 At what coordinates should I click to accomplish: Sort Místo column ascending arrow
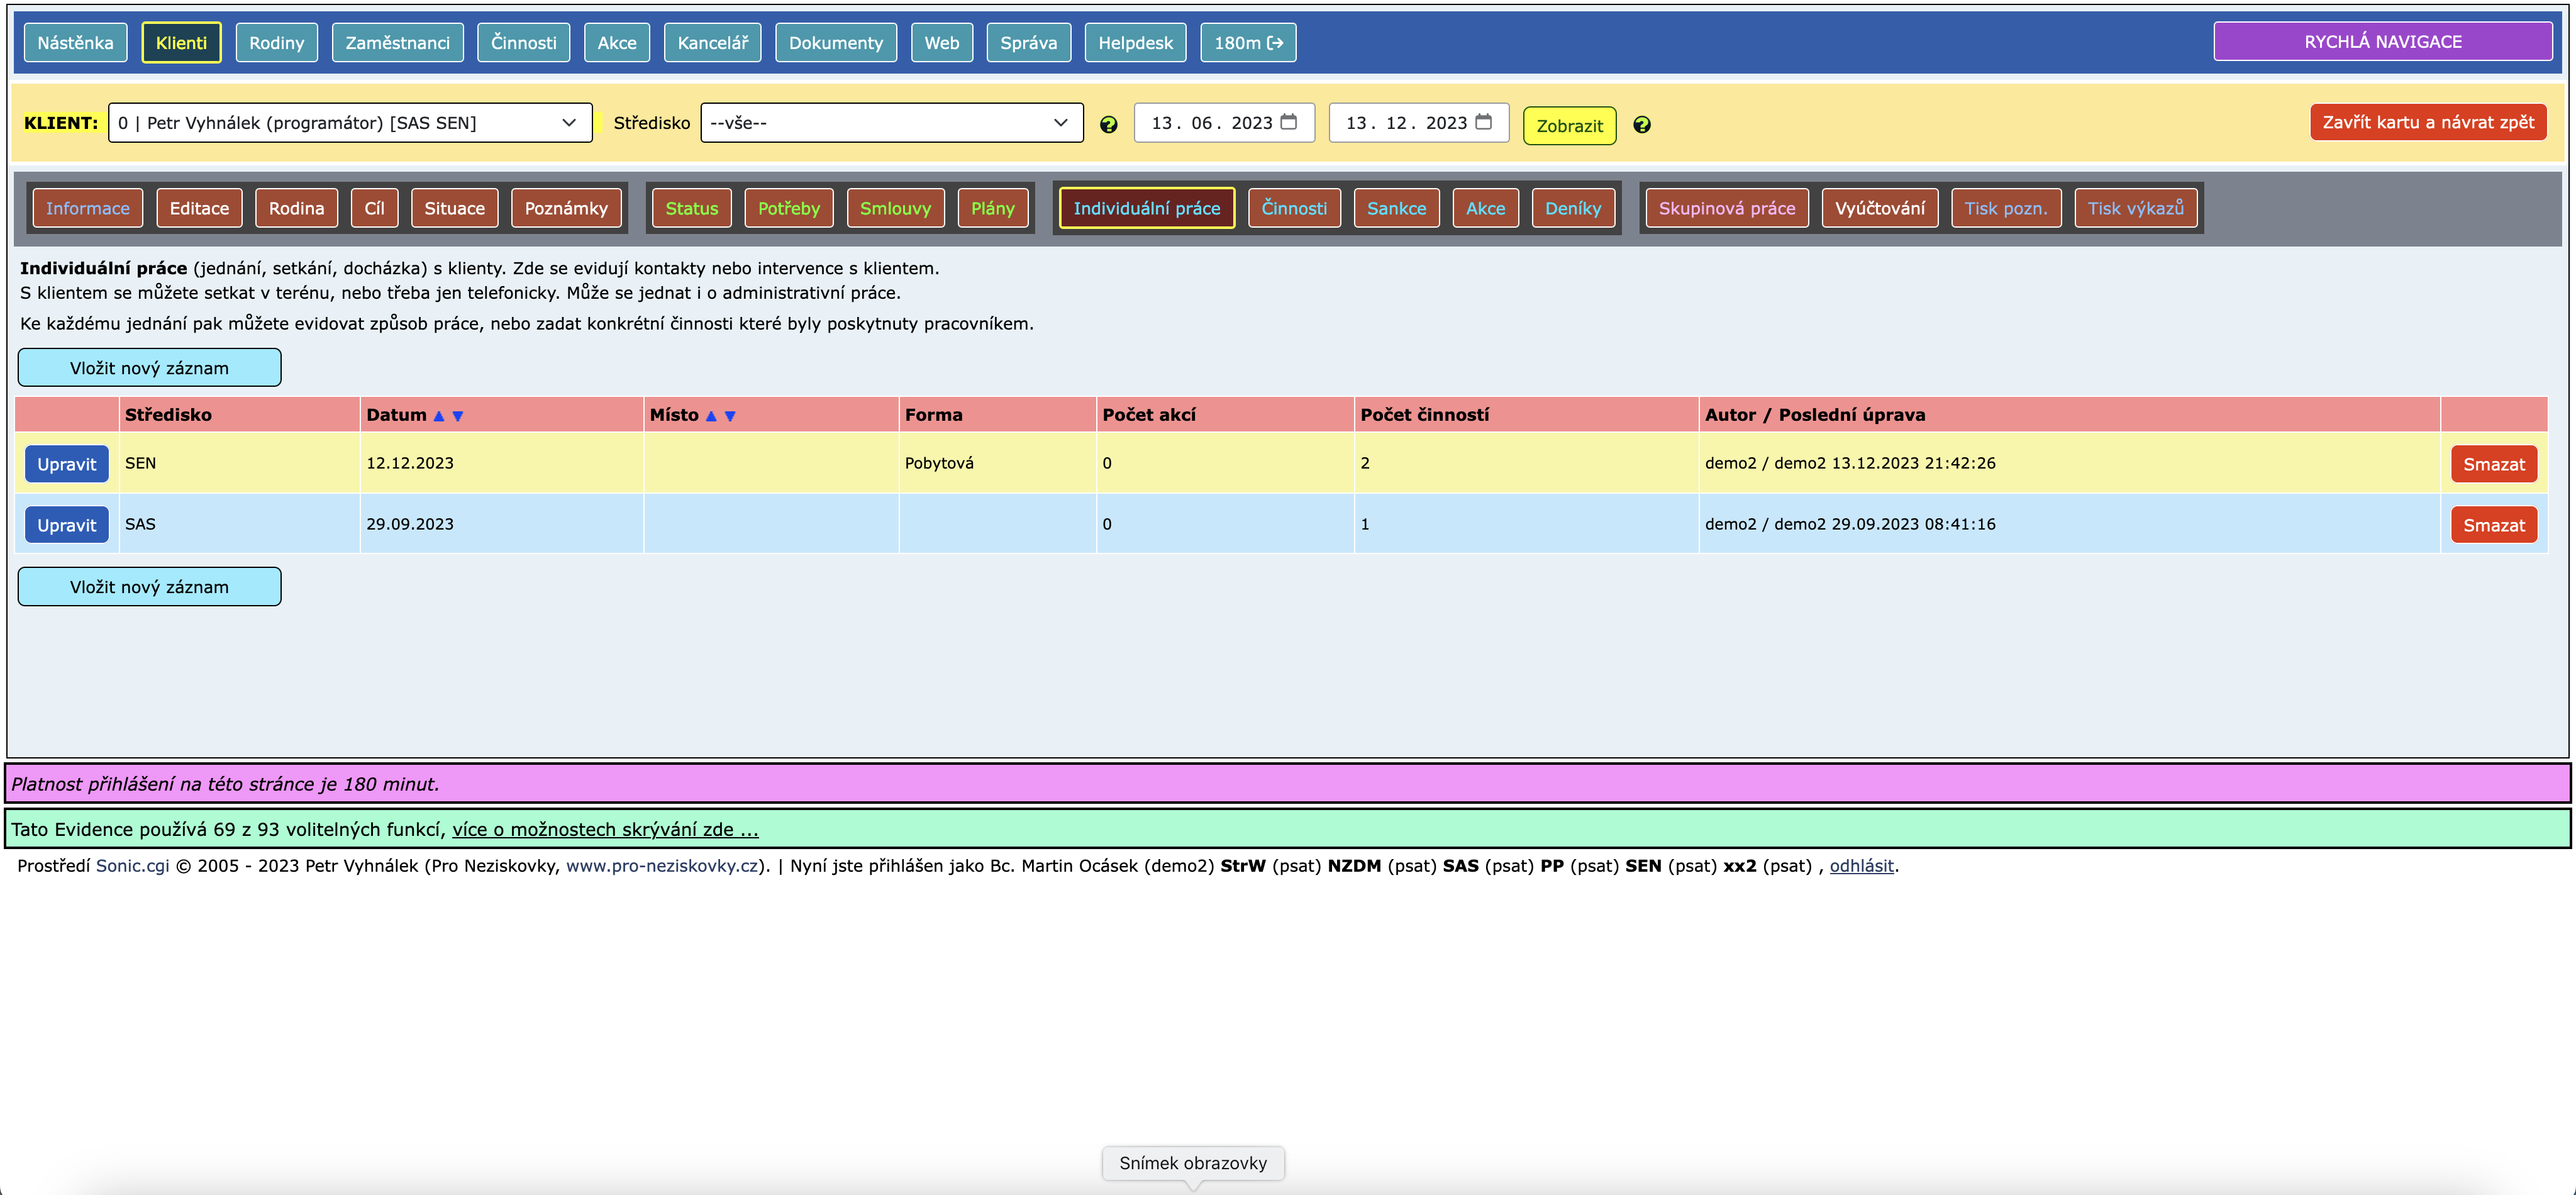pyautogui.click(x=711, y=416)
